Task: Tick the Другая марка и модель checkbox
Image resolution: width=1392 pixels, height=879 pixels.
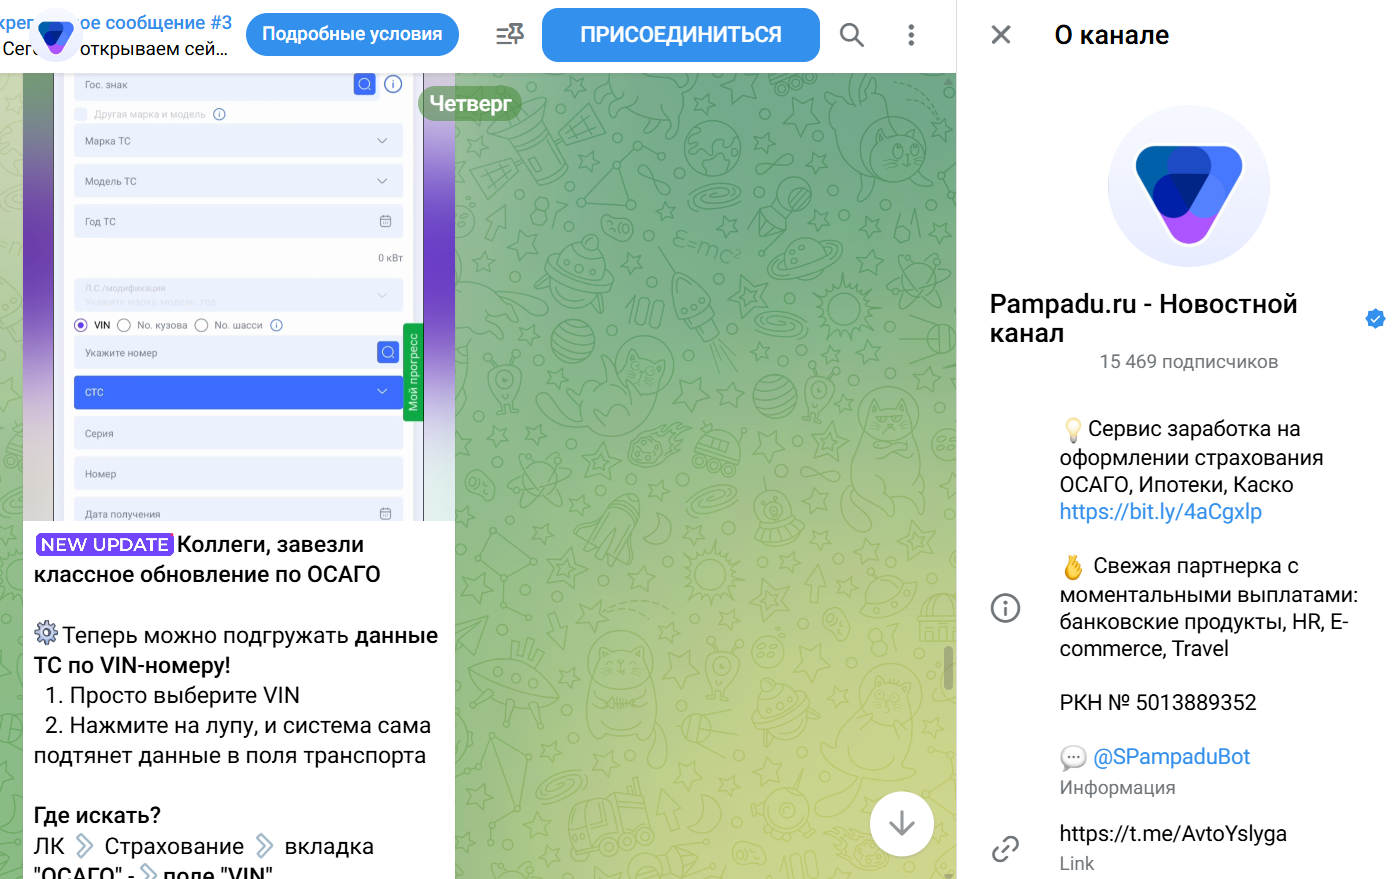Action: (x=81, y=114)
